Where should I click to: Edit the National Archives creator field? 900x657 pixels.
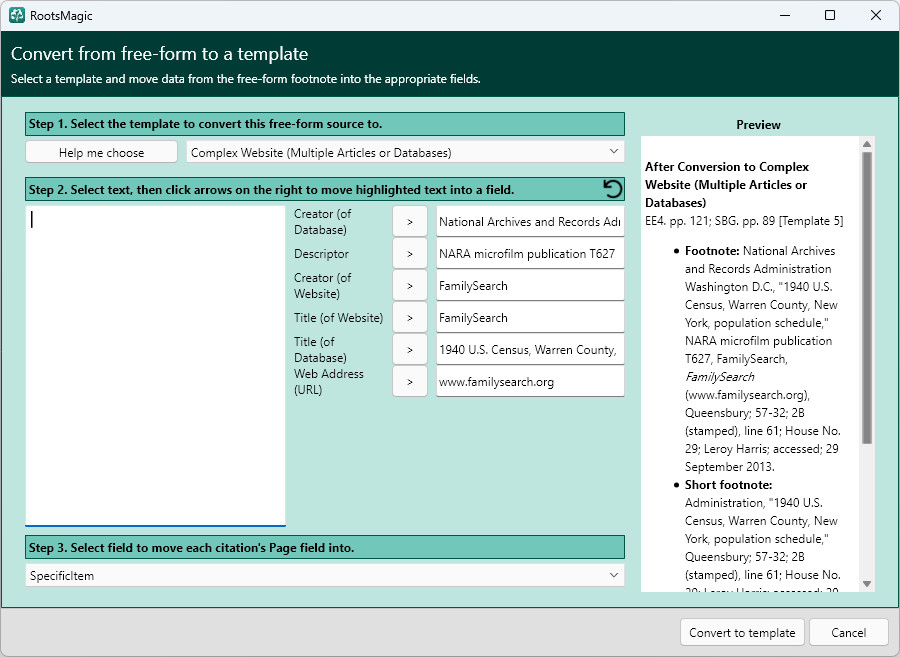(530, 221)
